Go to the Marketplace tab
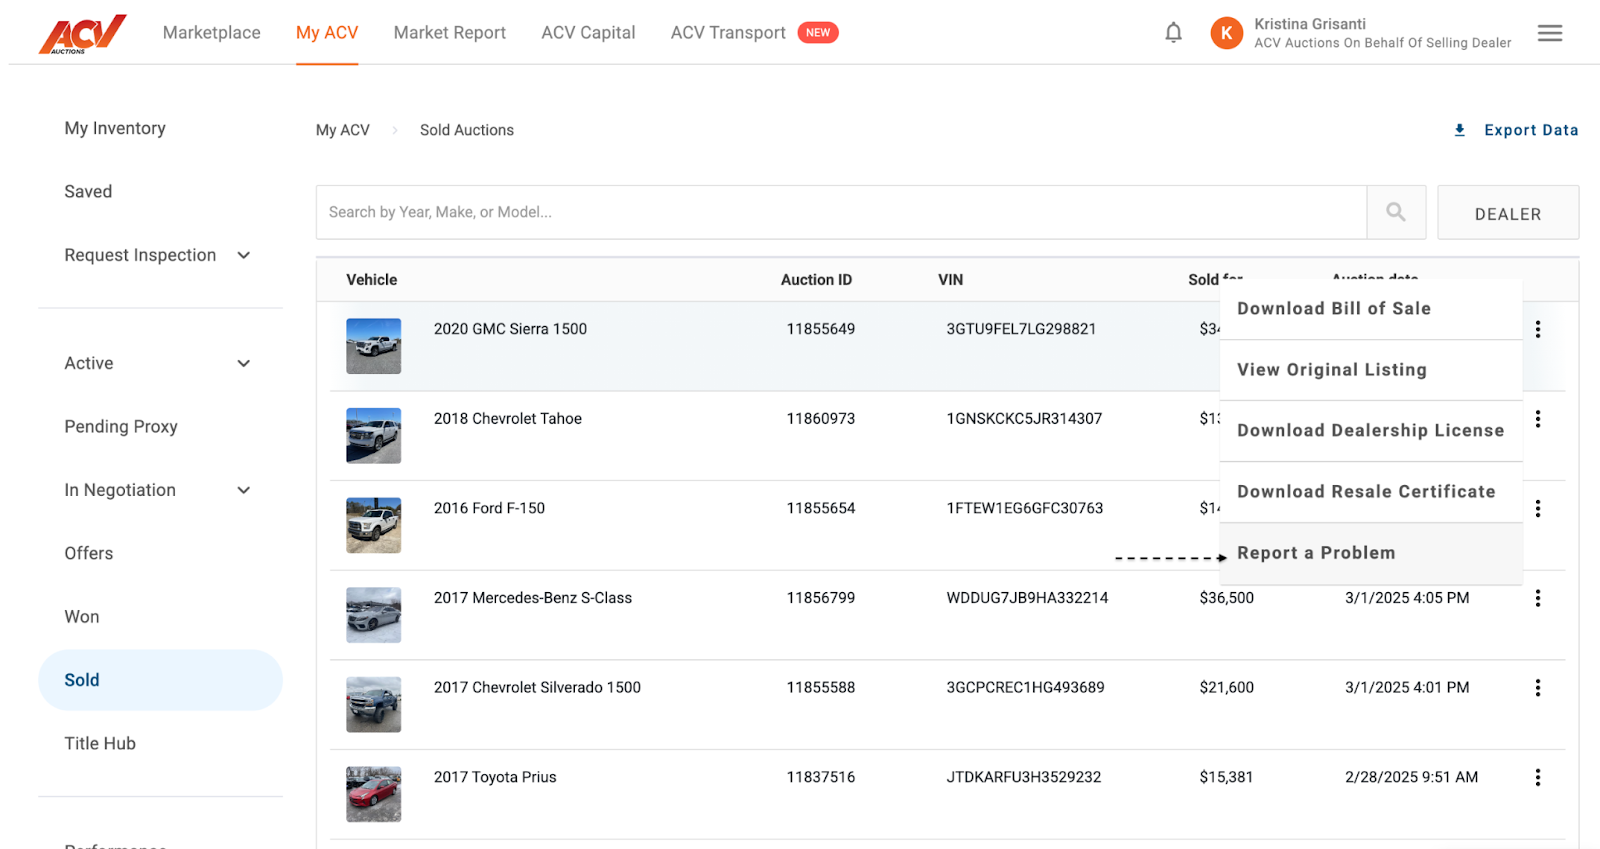The image size is (1600, 849). coord(212,33)
